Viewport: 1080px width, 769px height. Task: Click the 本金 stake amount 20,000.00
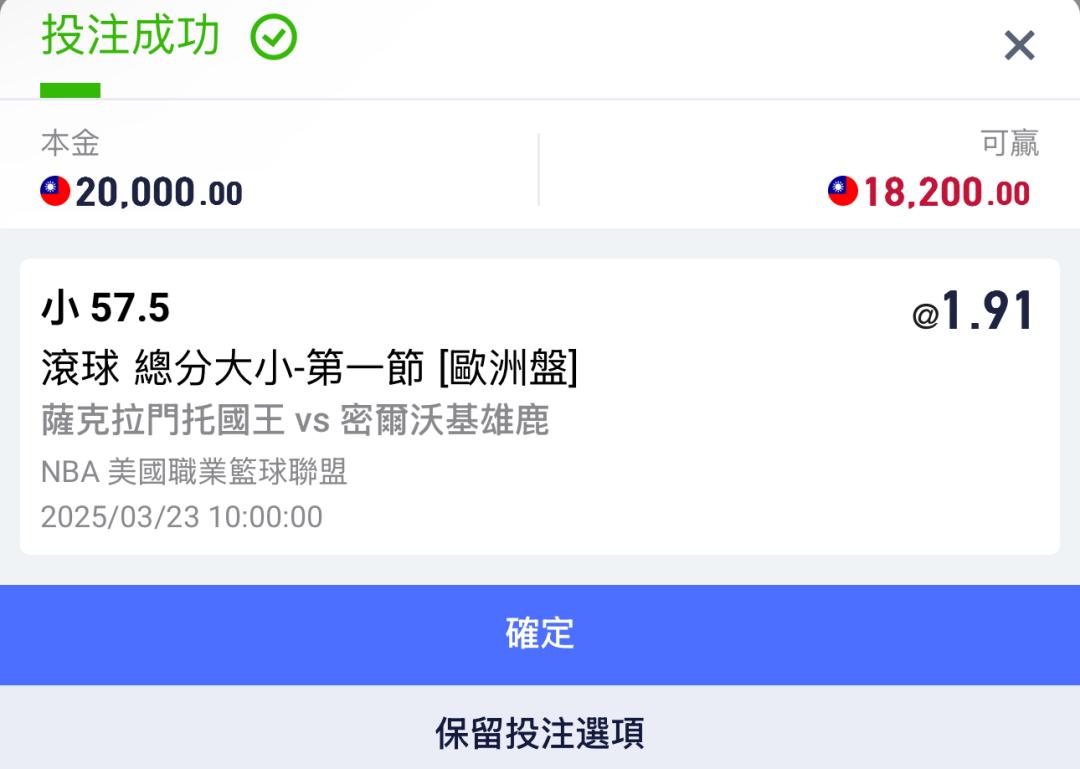[x=158, y=192]
